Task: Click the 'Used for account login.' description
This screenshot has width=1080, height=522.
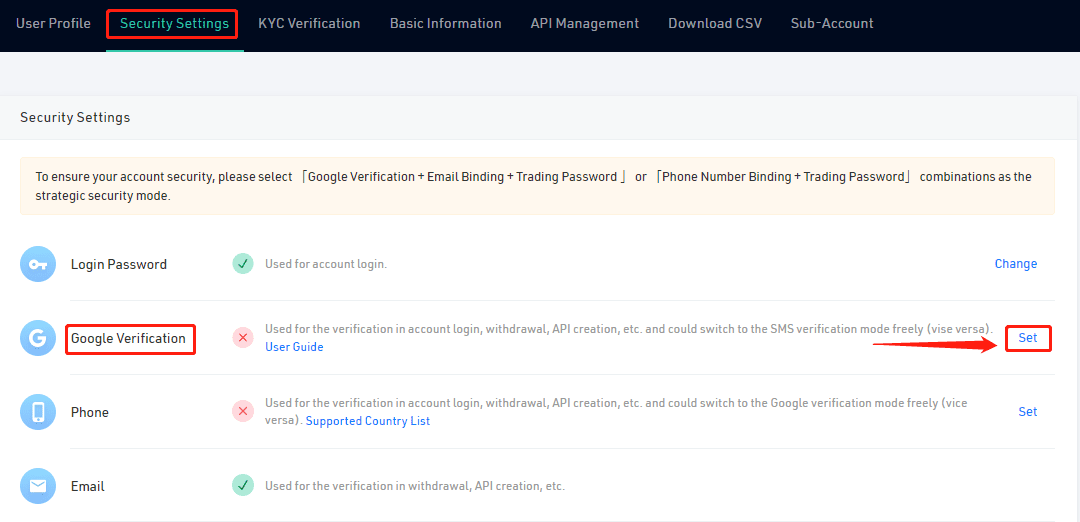Action: [x=326, y=264]
